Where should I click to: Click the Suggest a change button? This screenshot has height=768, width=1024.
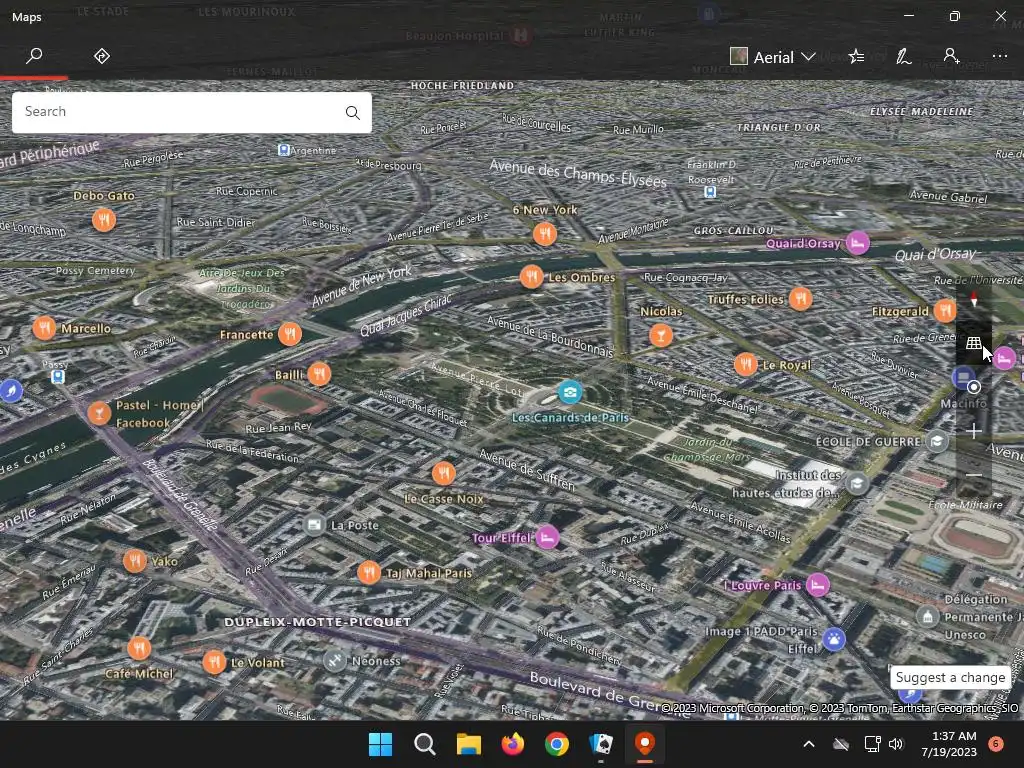pyautogui.click(x=950, y=677)
